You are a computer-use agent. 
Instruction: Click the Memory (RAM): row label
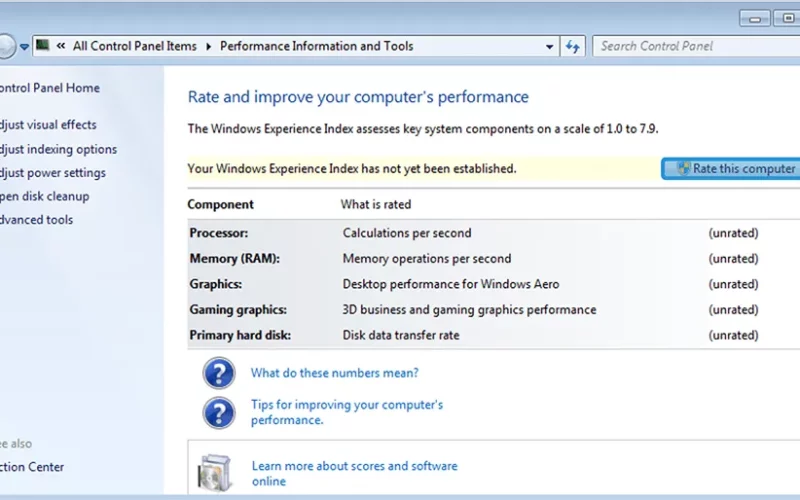tap(235, 259)
